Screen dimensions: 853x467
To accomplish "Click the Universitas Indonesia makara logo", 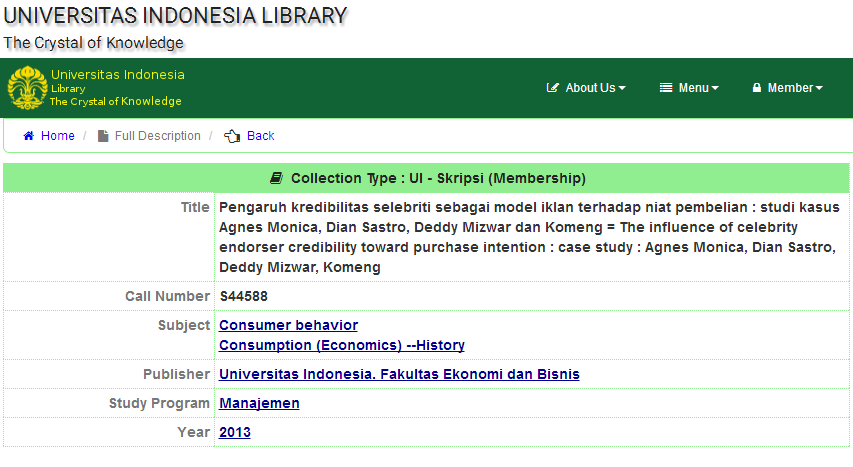I will [27, 88].
